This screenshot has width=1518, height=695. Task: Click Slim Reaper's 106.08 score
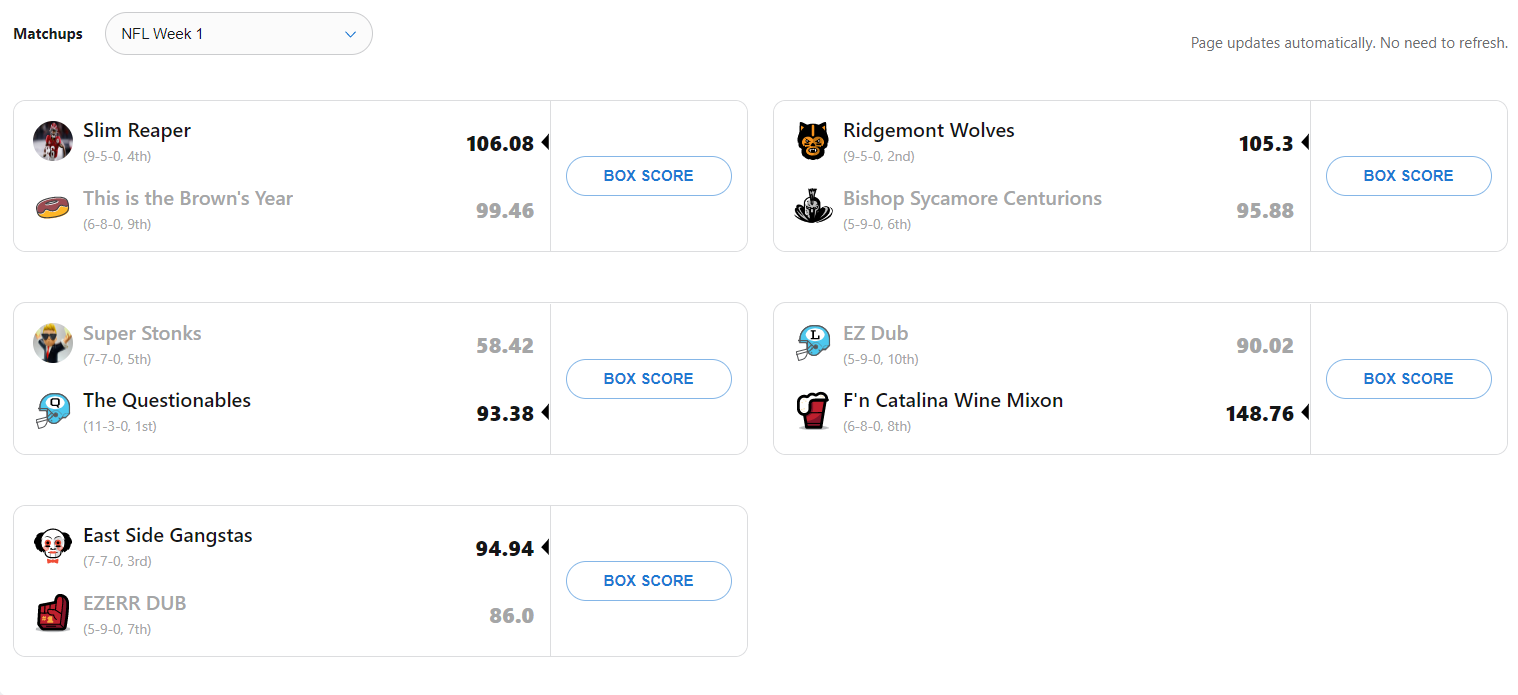point(500,144)
